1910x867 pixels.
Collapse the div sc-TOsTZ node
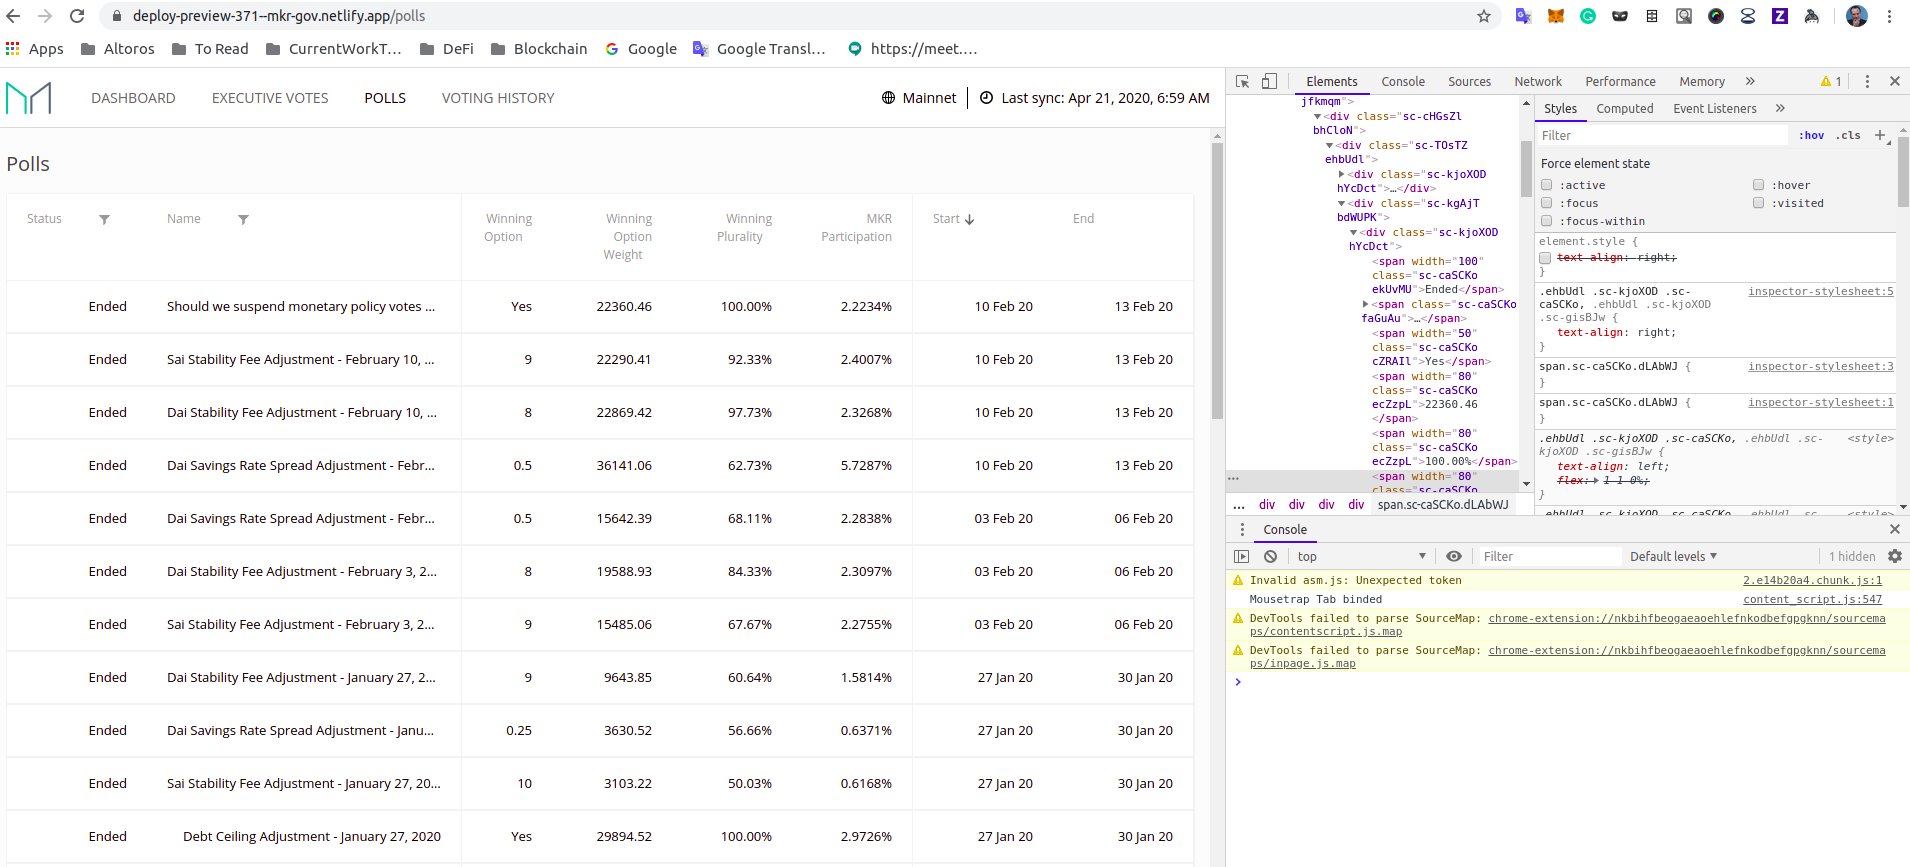(1329, 146)
